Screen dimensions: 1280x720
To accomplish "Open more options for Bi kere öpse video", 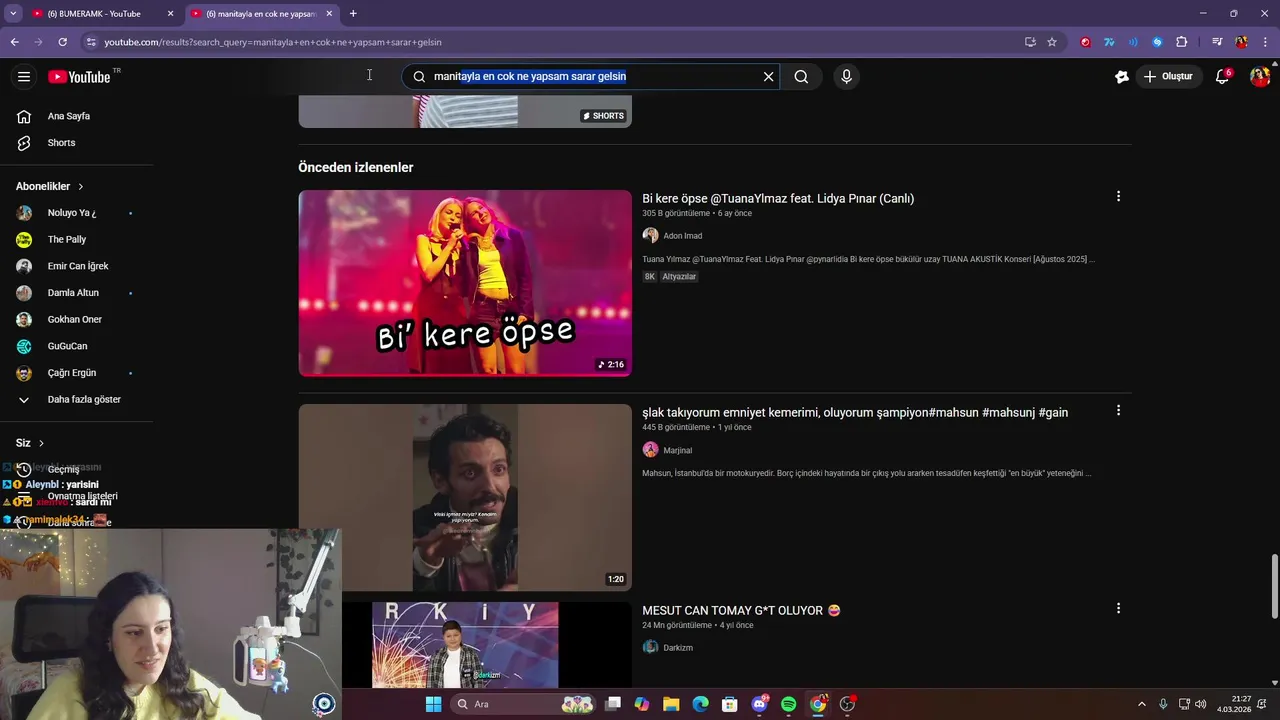I will coord(1118,197).
